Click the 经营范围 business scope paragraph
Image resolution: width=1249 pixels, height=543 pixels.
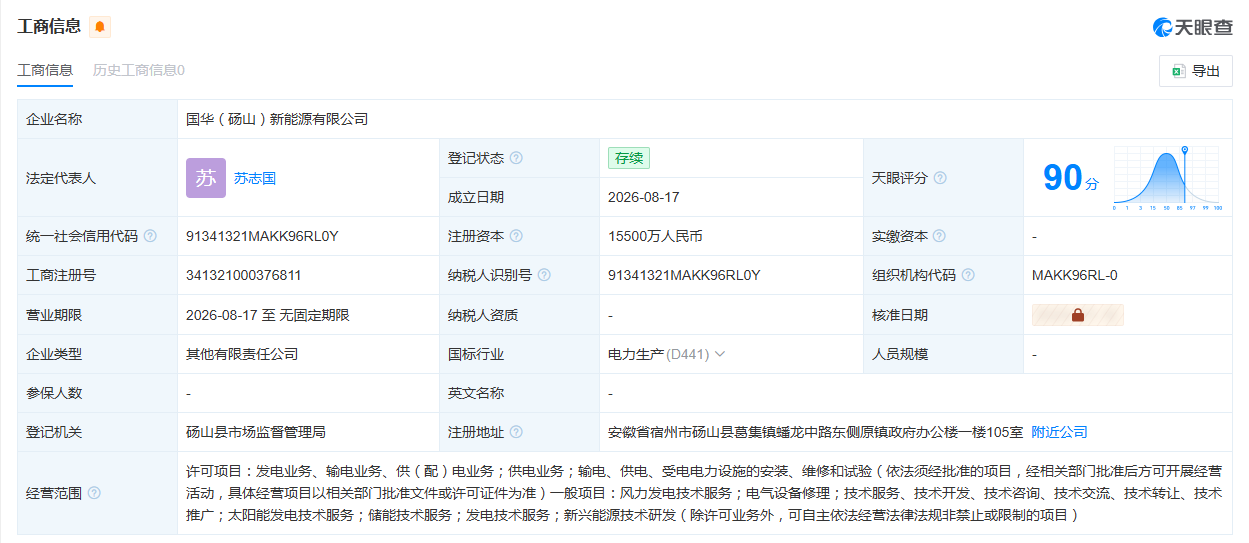704,493
